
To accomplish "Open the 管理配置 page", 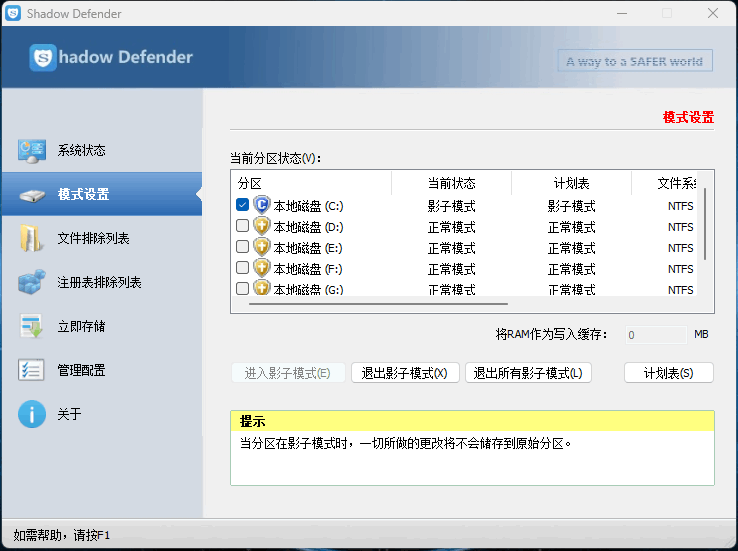I will [102, 370].
